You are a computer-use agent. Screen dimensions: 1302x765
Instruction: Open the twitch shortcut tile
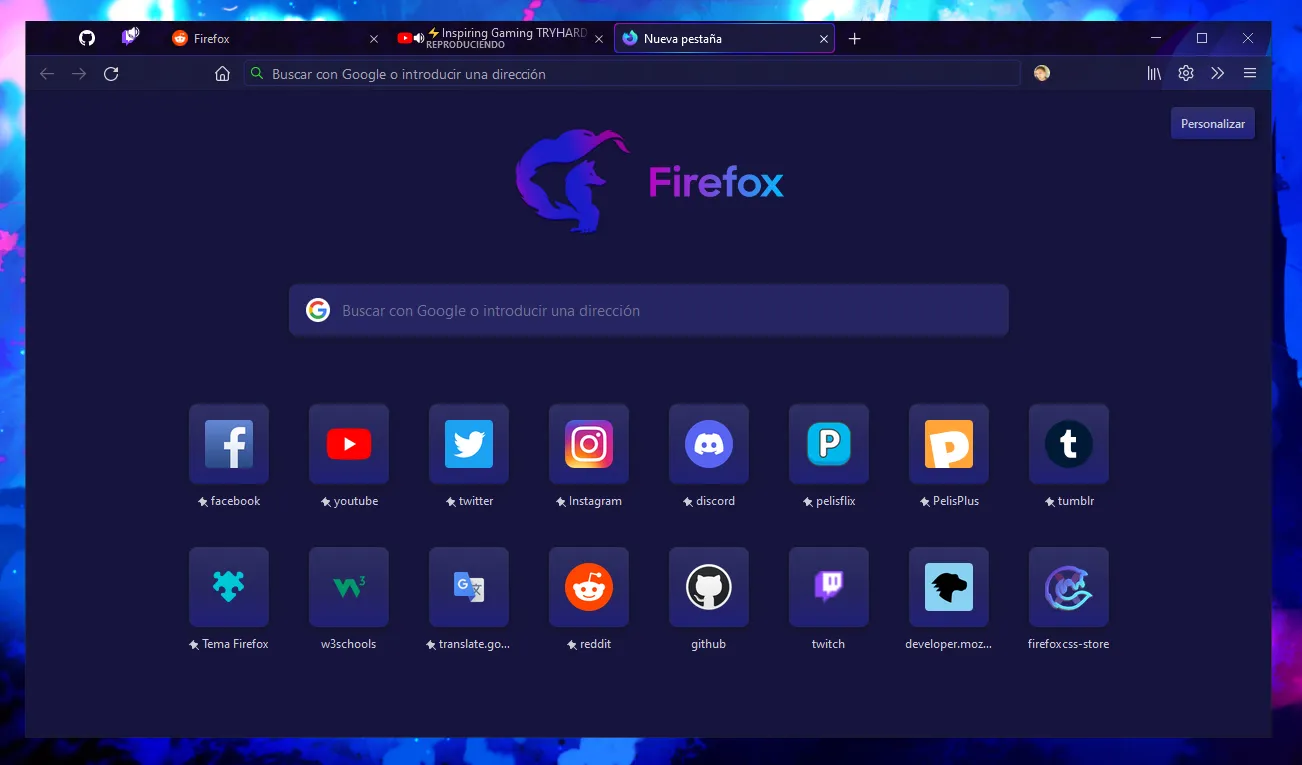click(829, 587)
